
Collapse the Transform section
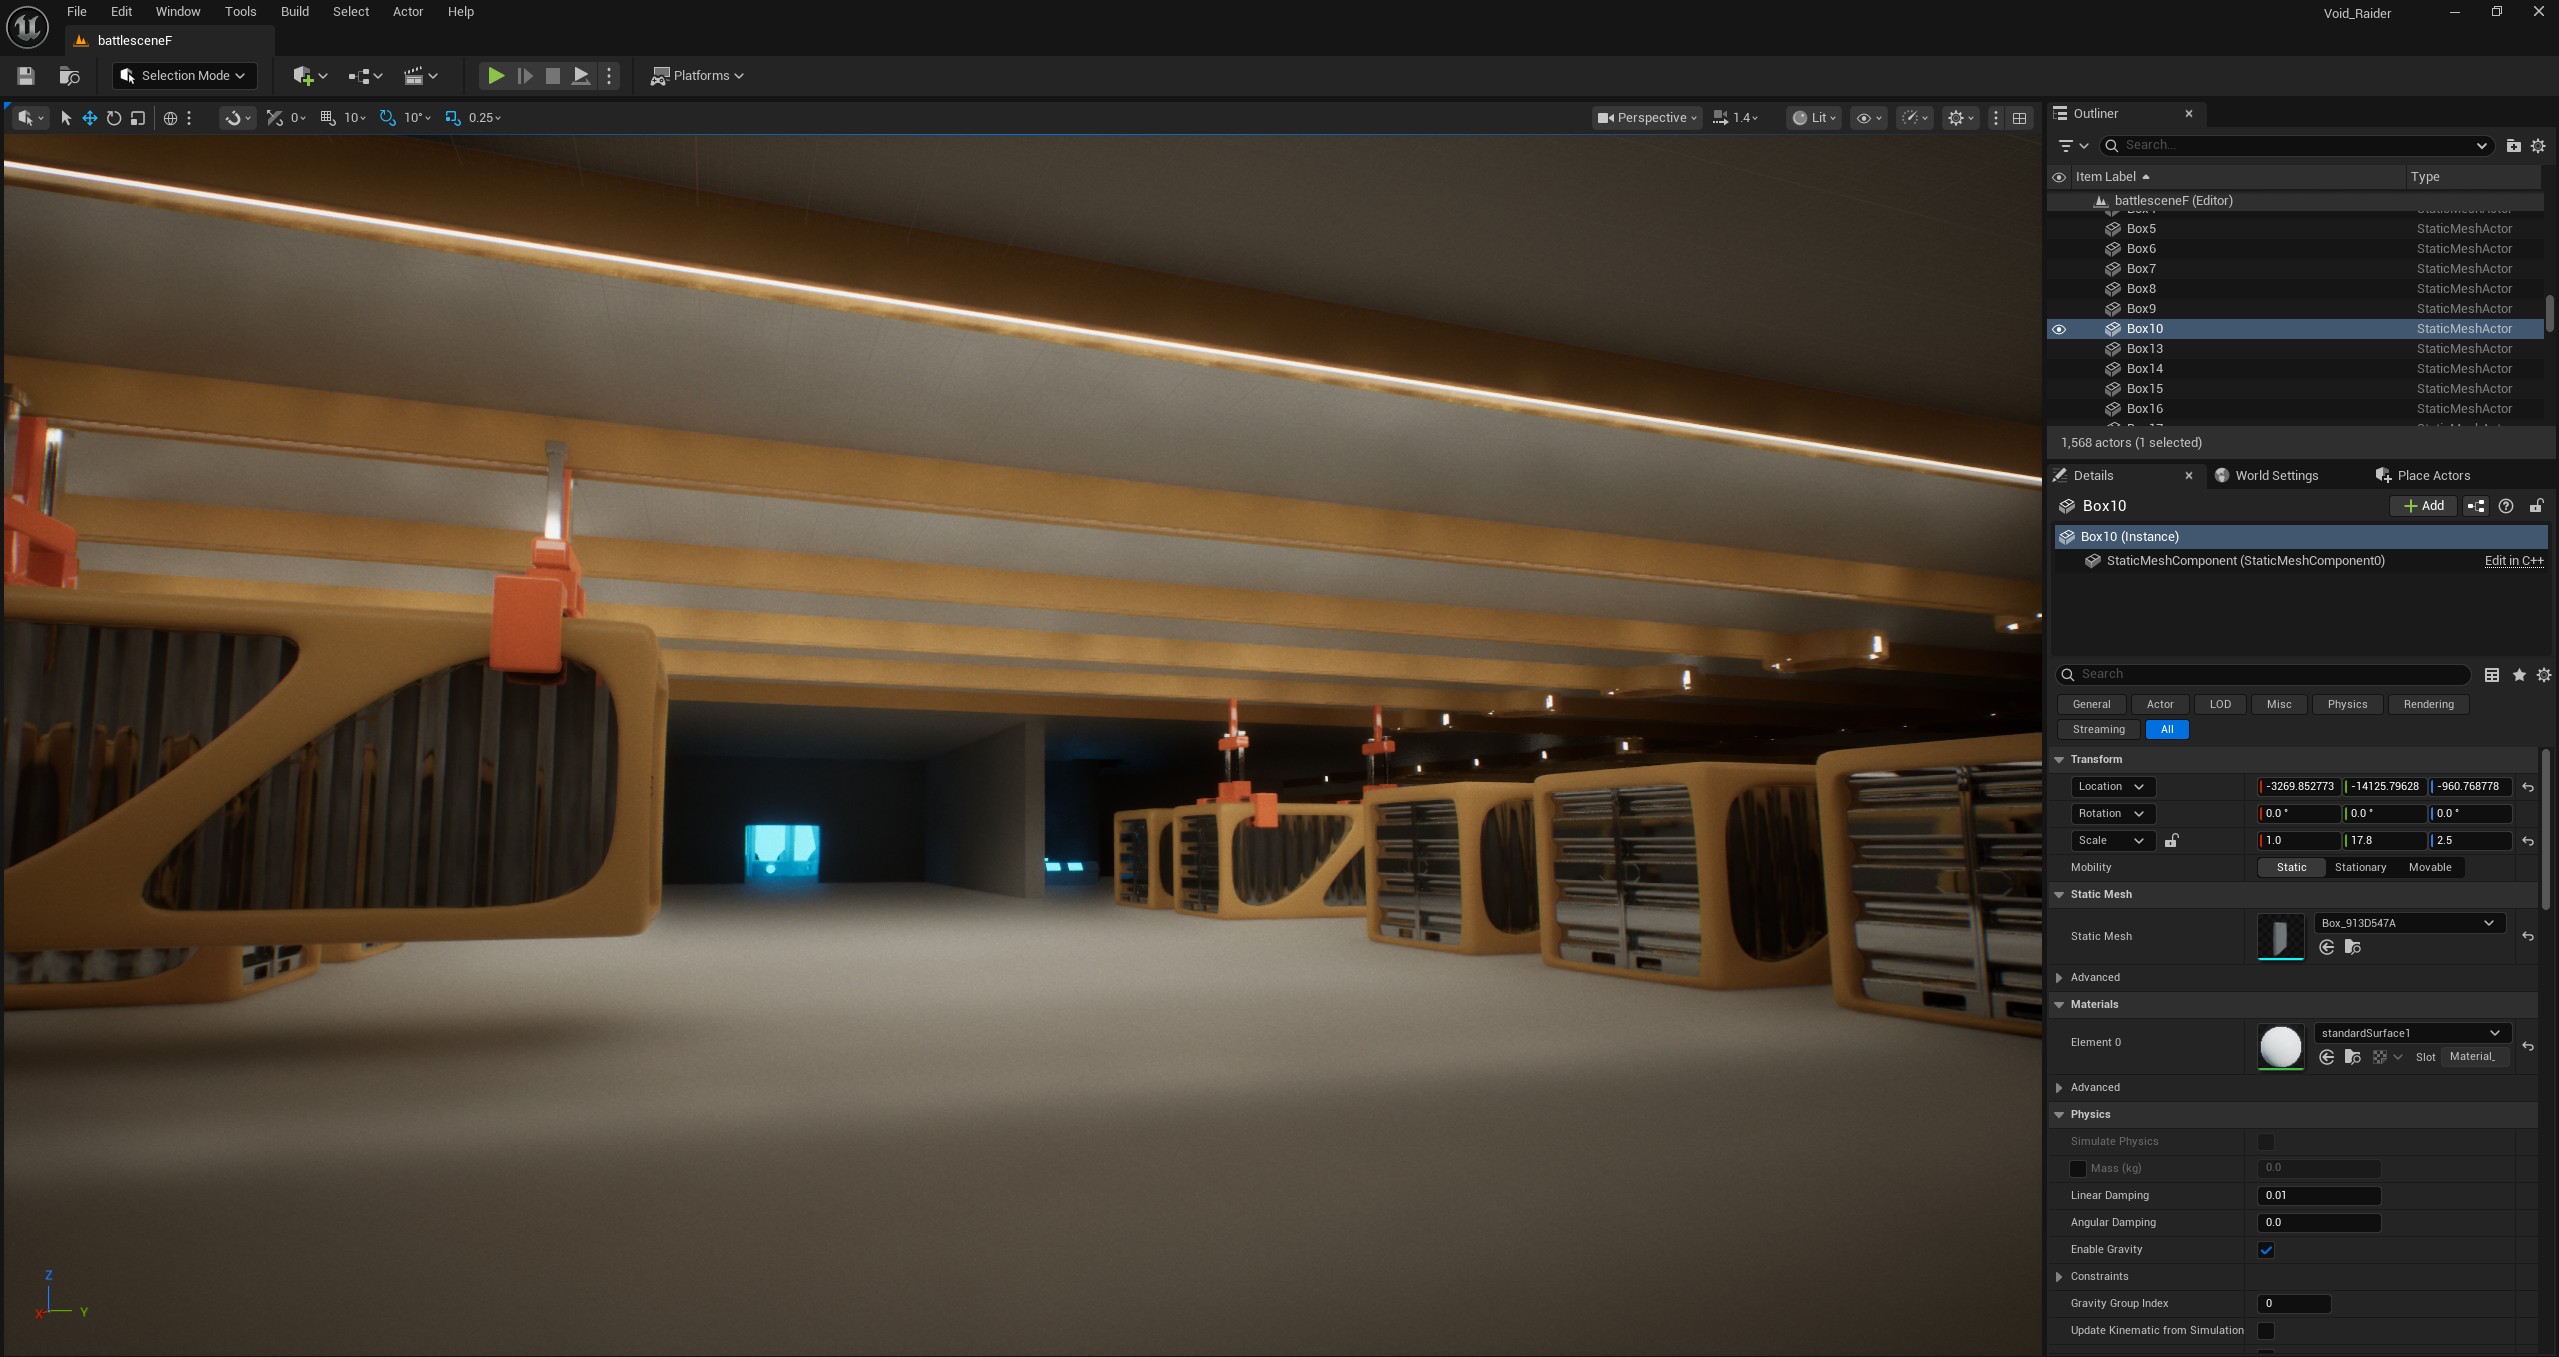(x=2059, y=760)
